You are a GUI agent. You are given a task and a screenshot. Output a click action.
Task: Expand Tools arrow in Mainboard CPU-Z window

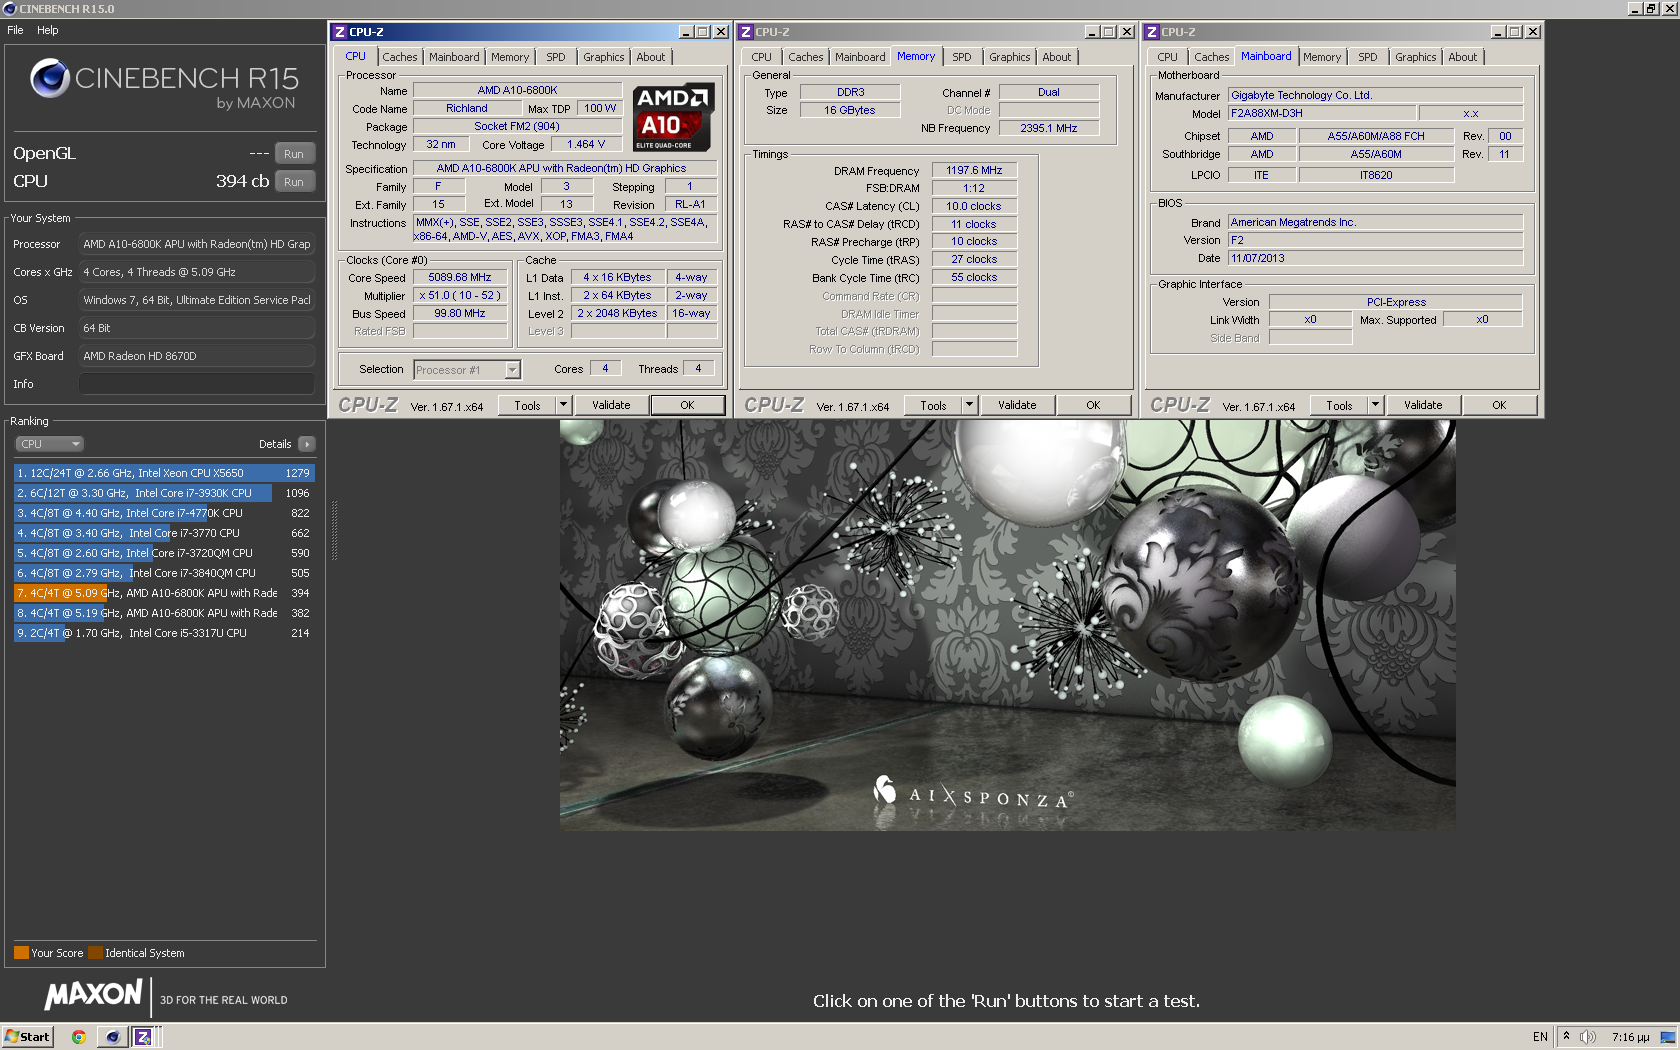pyautogui.click(x=1375, y=405)
